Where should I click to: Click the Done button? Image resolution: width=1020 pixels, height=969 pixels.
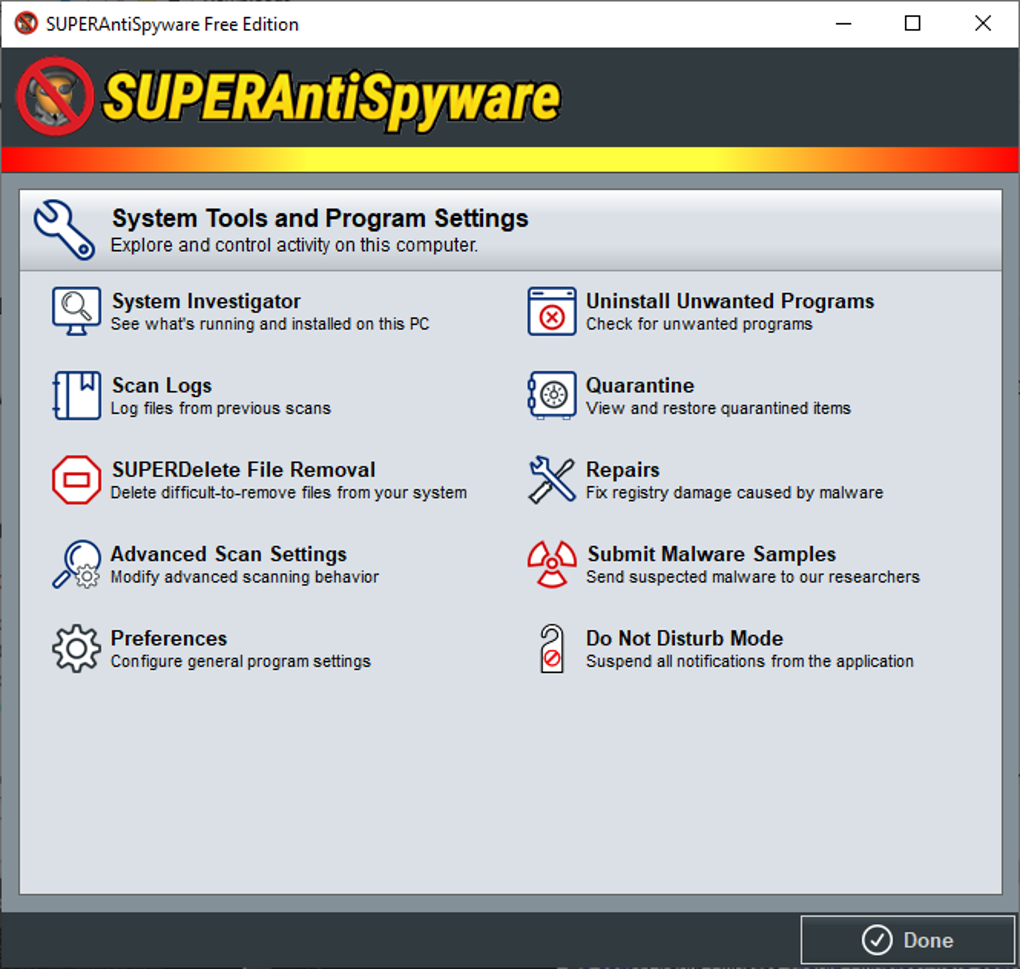907,940
